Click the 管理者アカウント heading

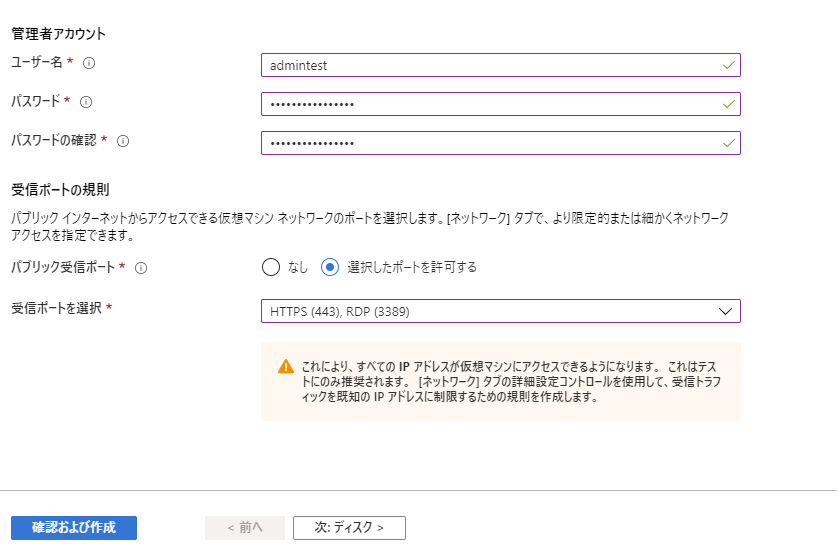[59, 34]
